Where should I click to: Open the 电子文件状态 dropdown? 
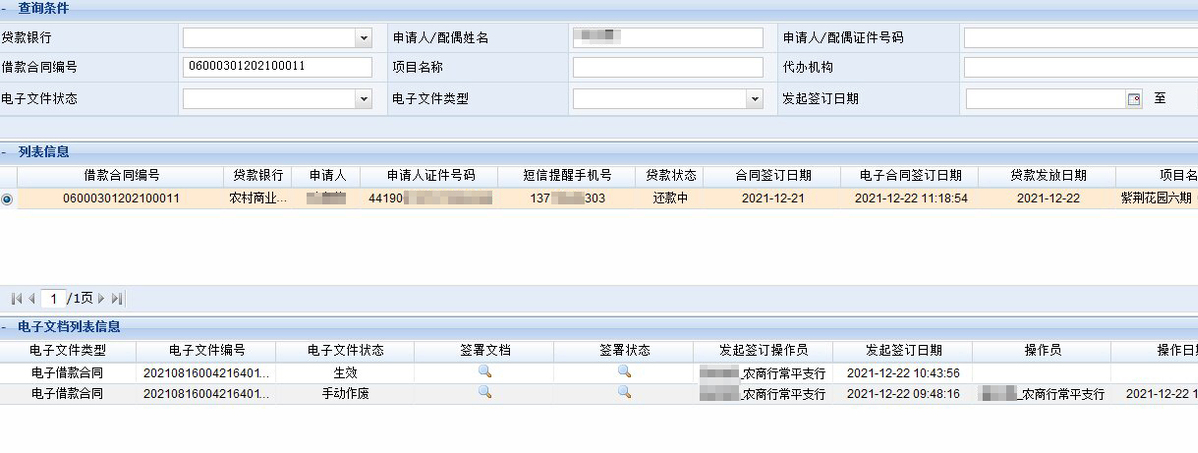(364, 99)
